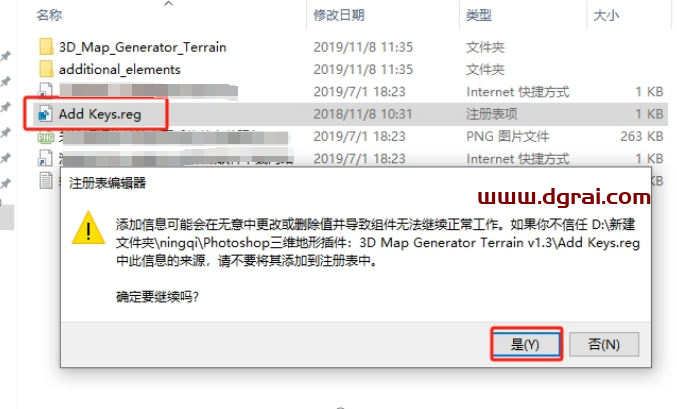Sort by the 类型 column header
Image resolution: width=677 pixels, height=409 pixels.
(478, 15)
